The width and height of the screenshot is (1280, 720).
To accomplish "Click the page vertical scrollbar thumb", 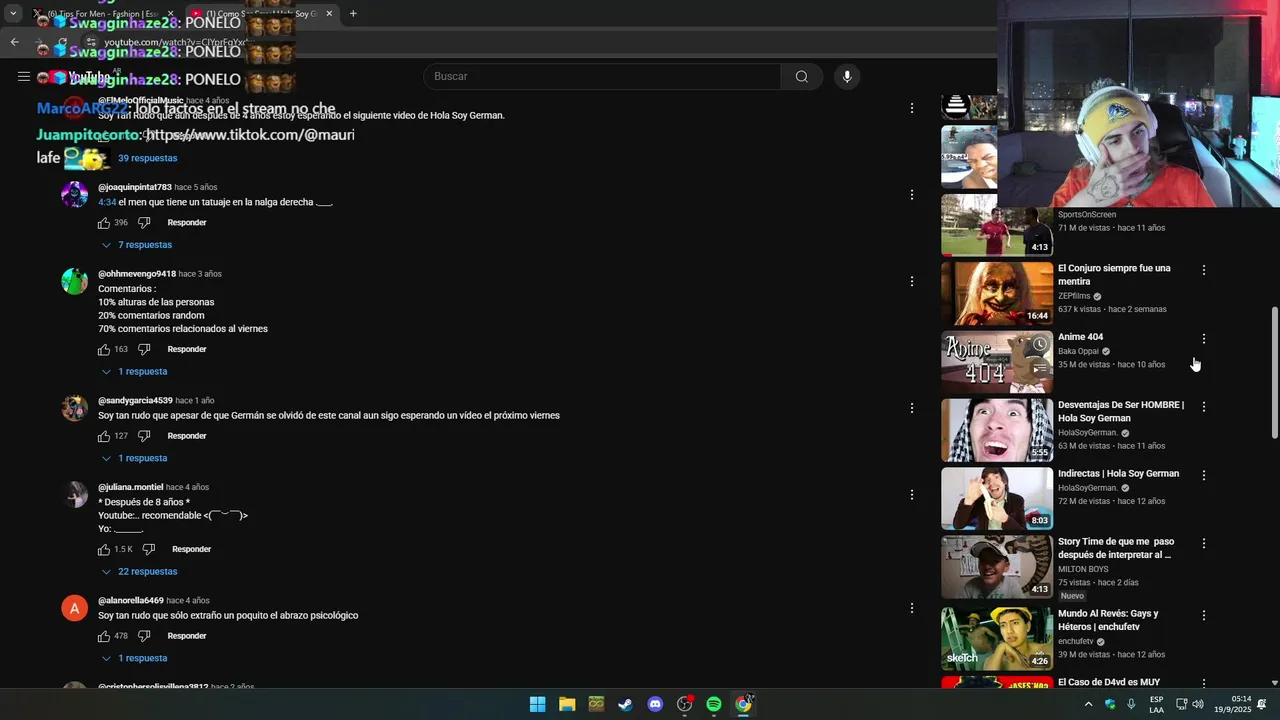I will 1274,372.
